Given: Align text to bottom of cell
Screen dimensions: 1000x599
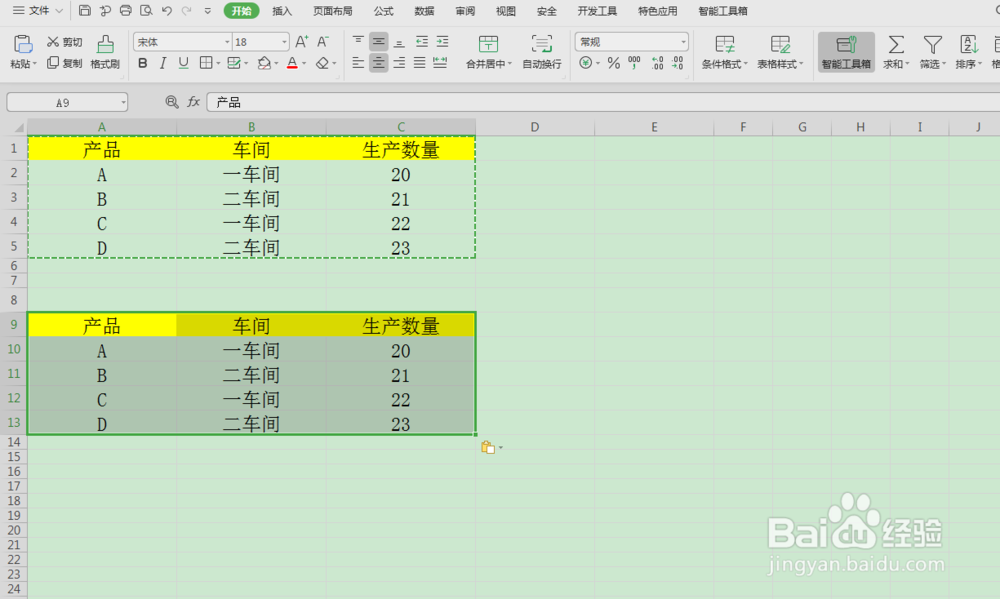Looking at the screenshot, I should pyautogui.click(x=399, y=42).
